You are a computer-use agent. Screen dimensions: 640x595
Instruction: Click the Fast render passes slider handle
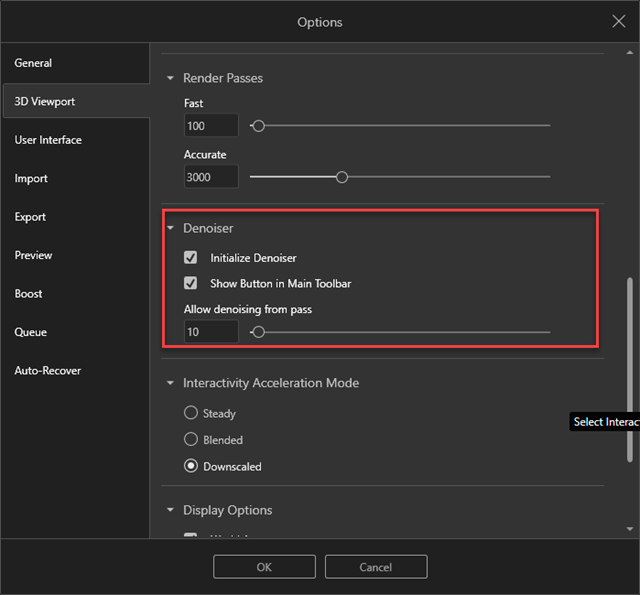(258, 126)
